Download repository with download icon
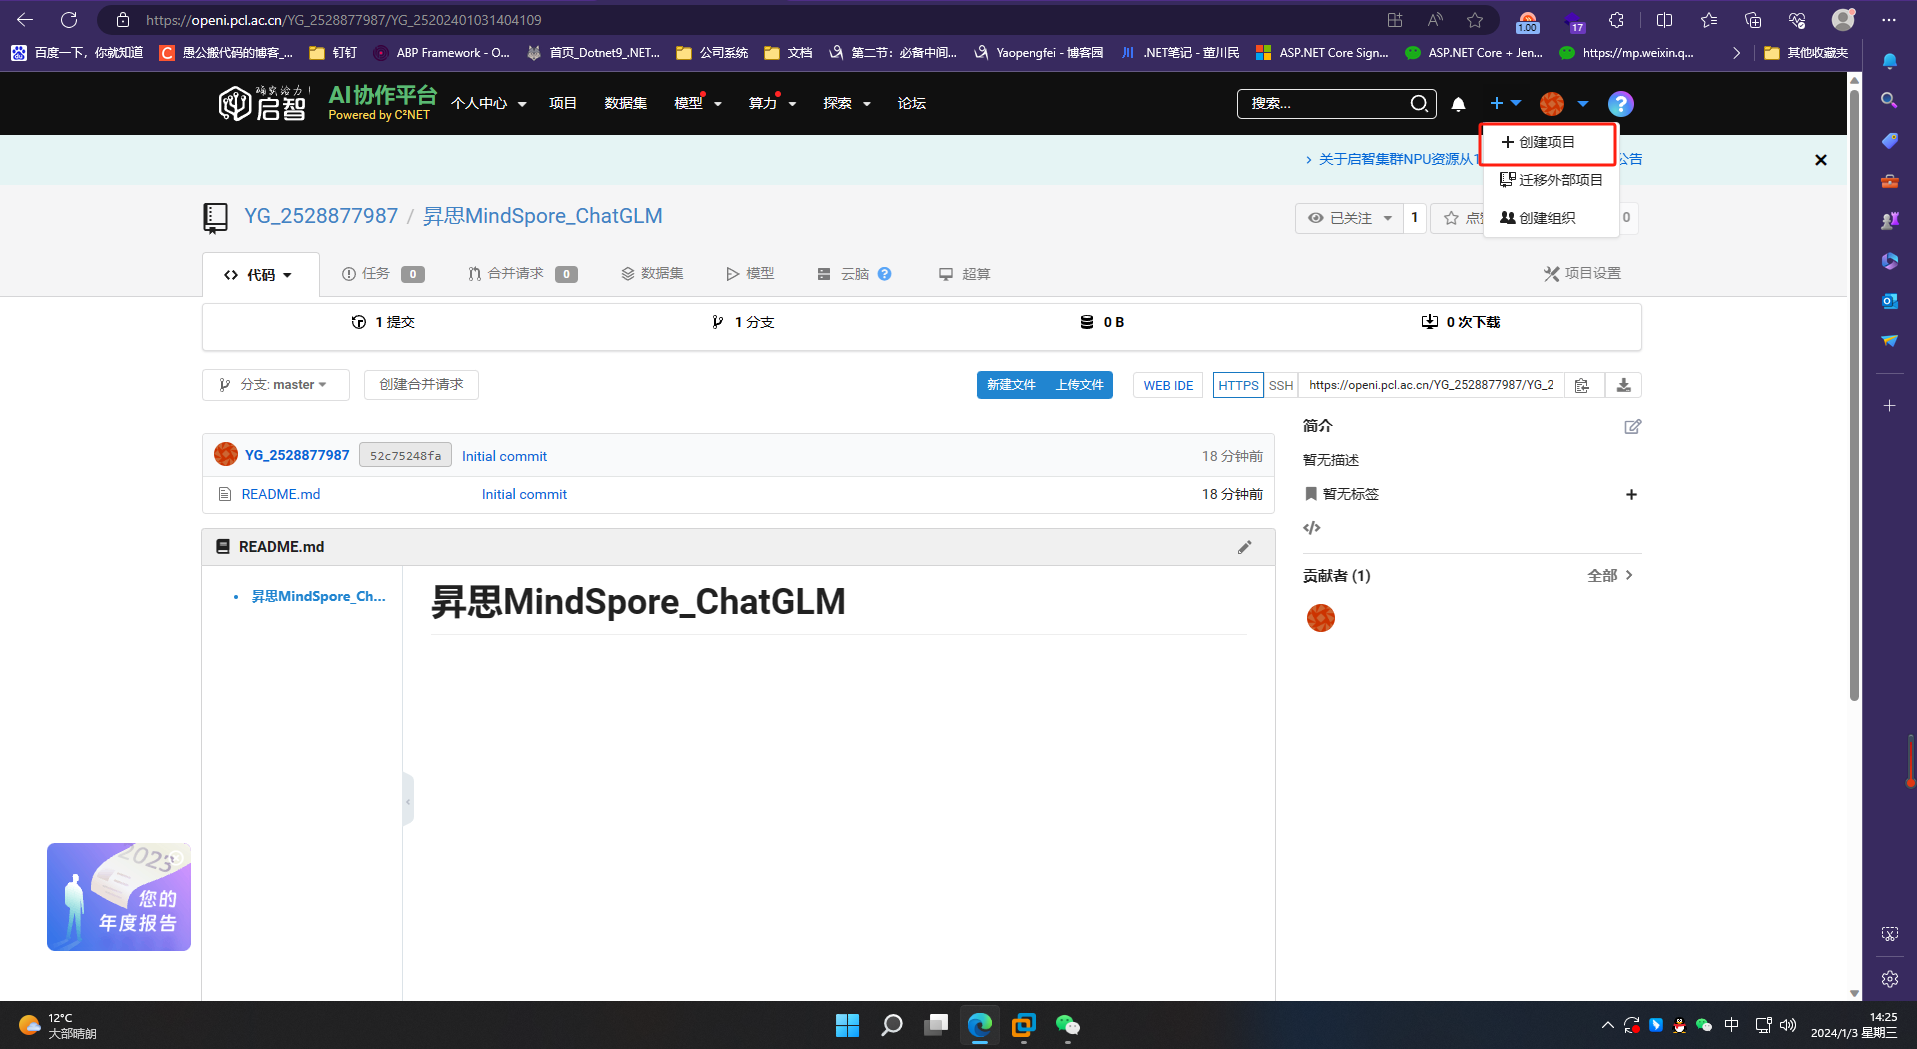The height and width of the screenshot is (1049, 1917). coord(1623,385)
